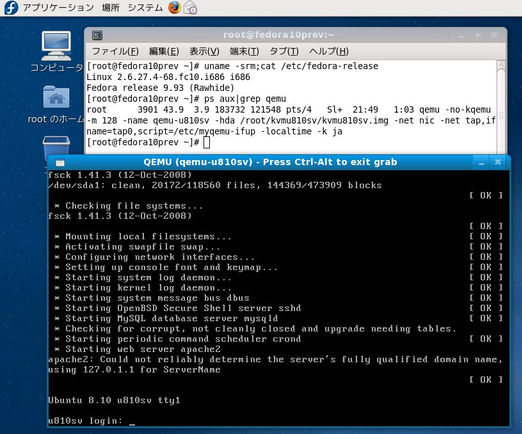The height and width of the screenshot is (434, 522).
Task: Open the アプリケーション menu
Action: coord(58,7)
